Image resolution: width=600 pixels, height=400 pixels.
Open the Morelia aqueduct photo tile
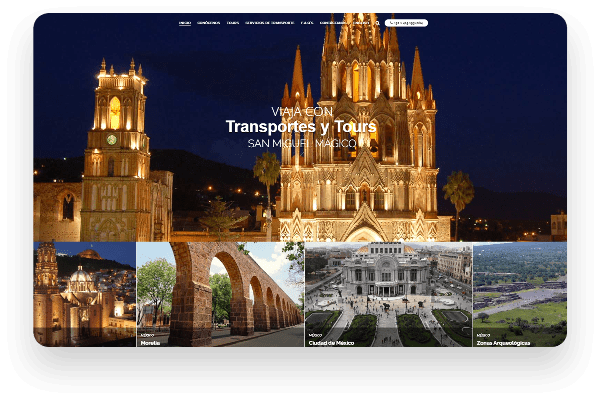pos(220,290)
